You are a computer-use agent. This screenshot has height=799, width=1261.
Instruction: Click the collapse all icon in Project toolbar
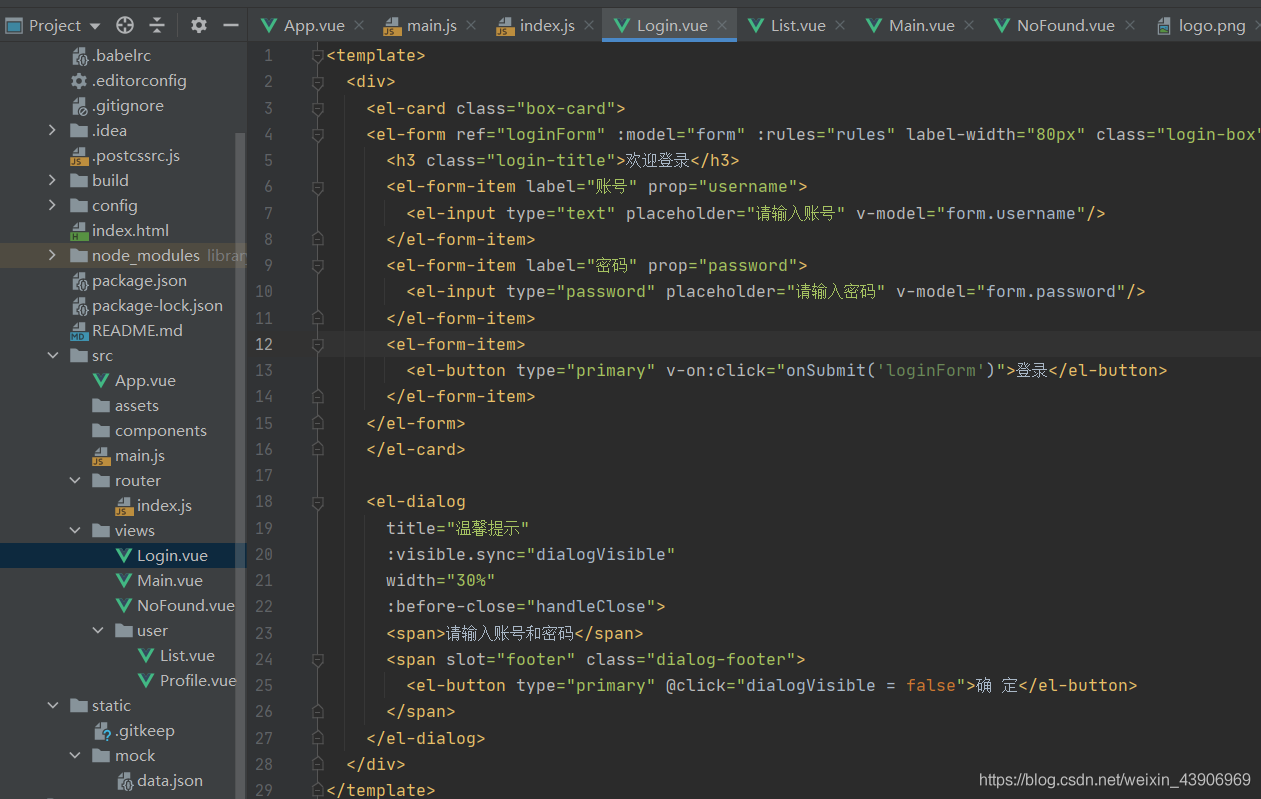(157, 25)
